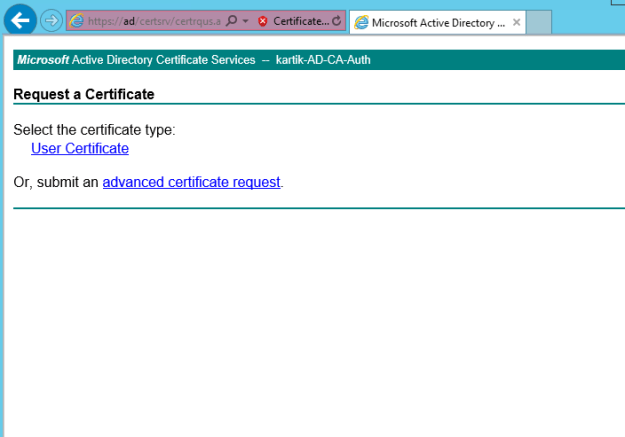This screenshot has height=437, width=625.
Task: Open a new blank tab
Action: coord(539,23)
